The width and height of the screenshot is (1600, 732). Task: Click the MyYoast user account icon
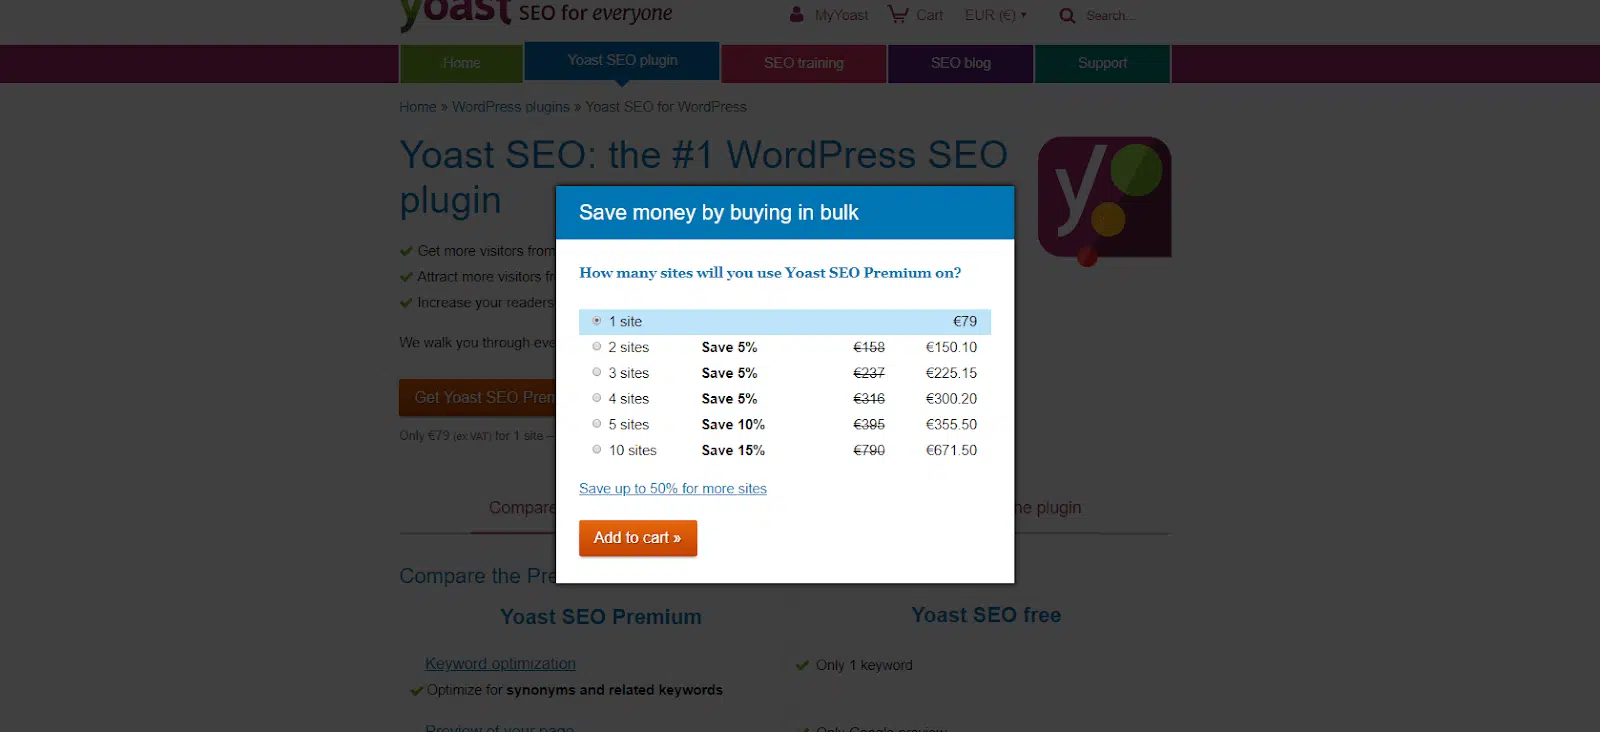click(x=797, y=15)
